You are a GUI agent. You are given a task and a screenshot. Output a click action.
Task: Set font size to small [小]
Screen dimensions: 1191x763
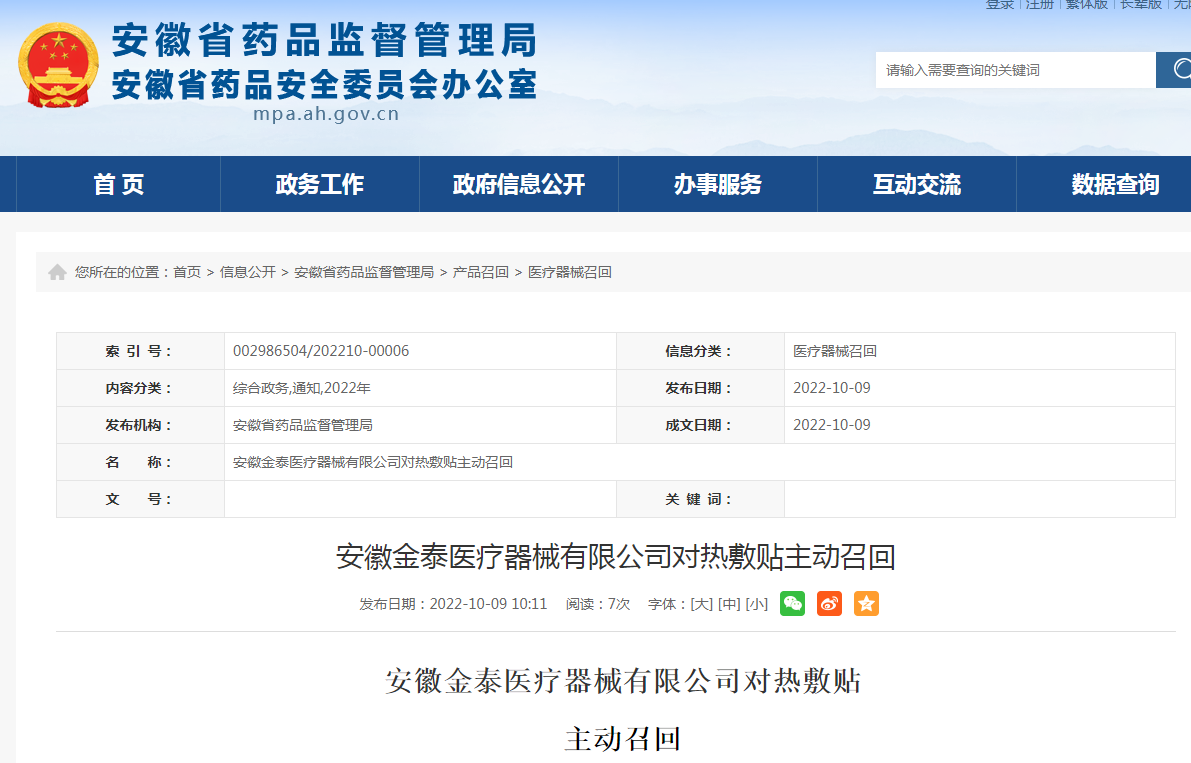point(757,604)
